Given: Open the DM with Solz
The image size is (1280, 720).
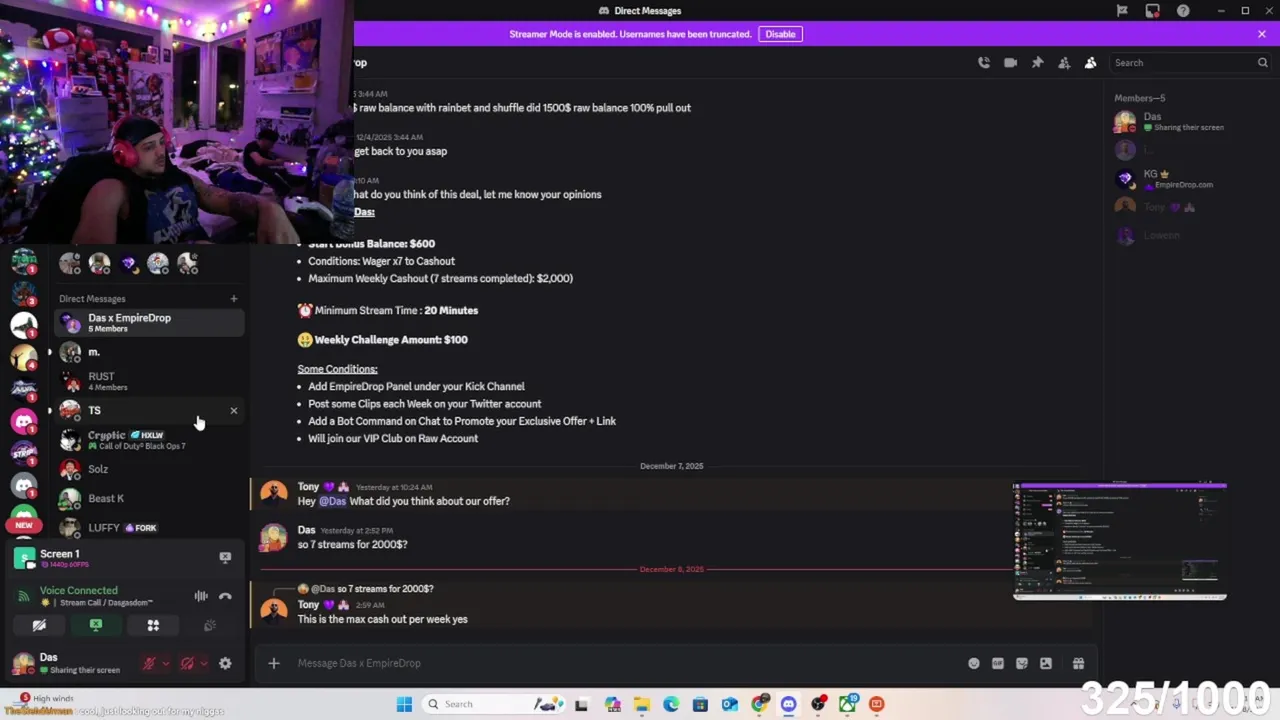Looking at the screenshot, I should (x=149, y=469).
